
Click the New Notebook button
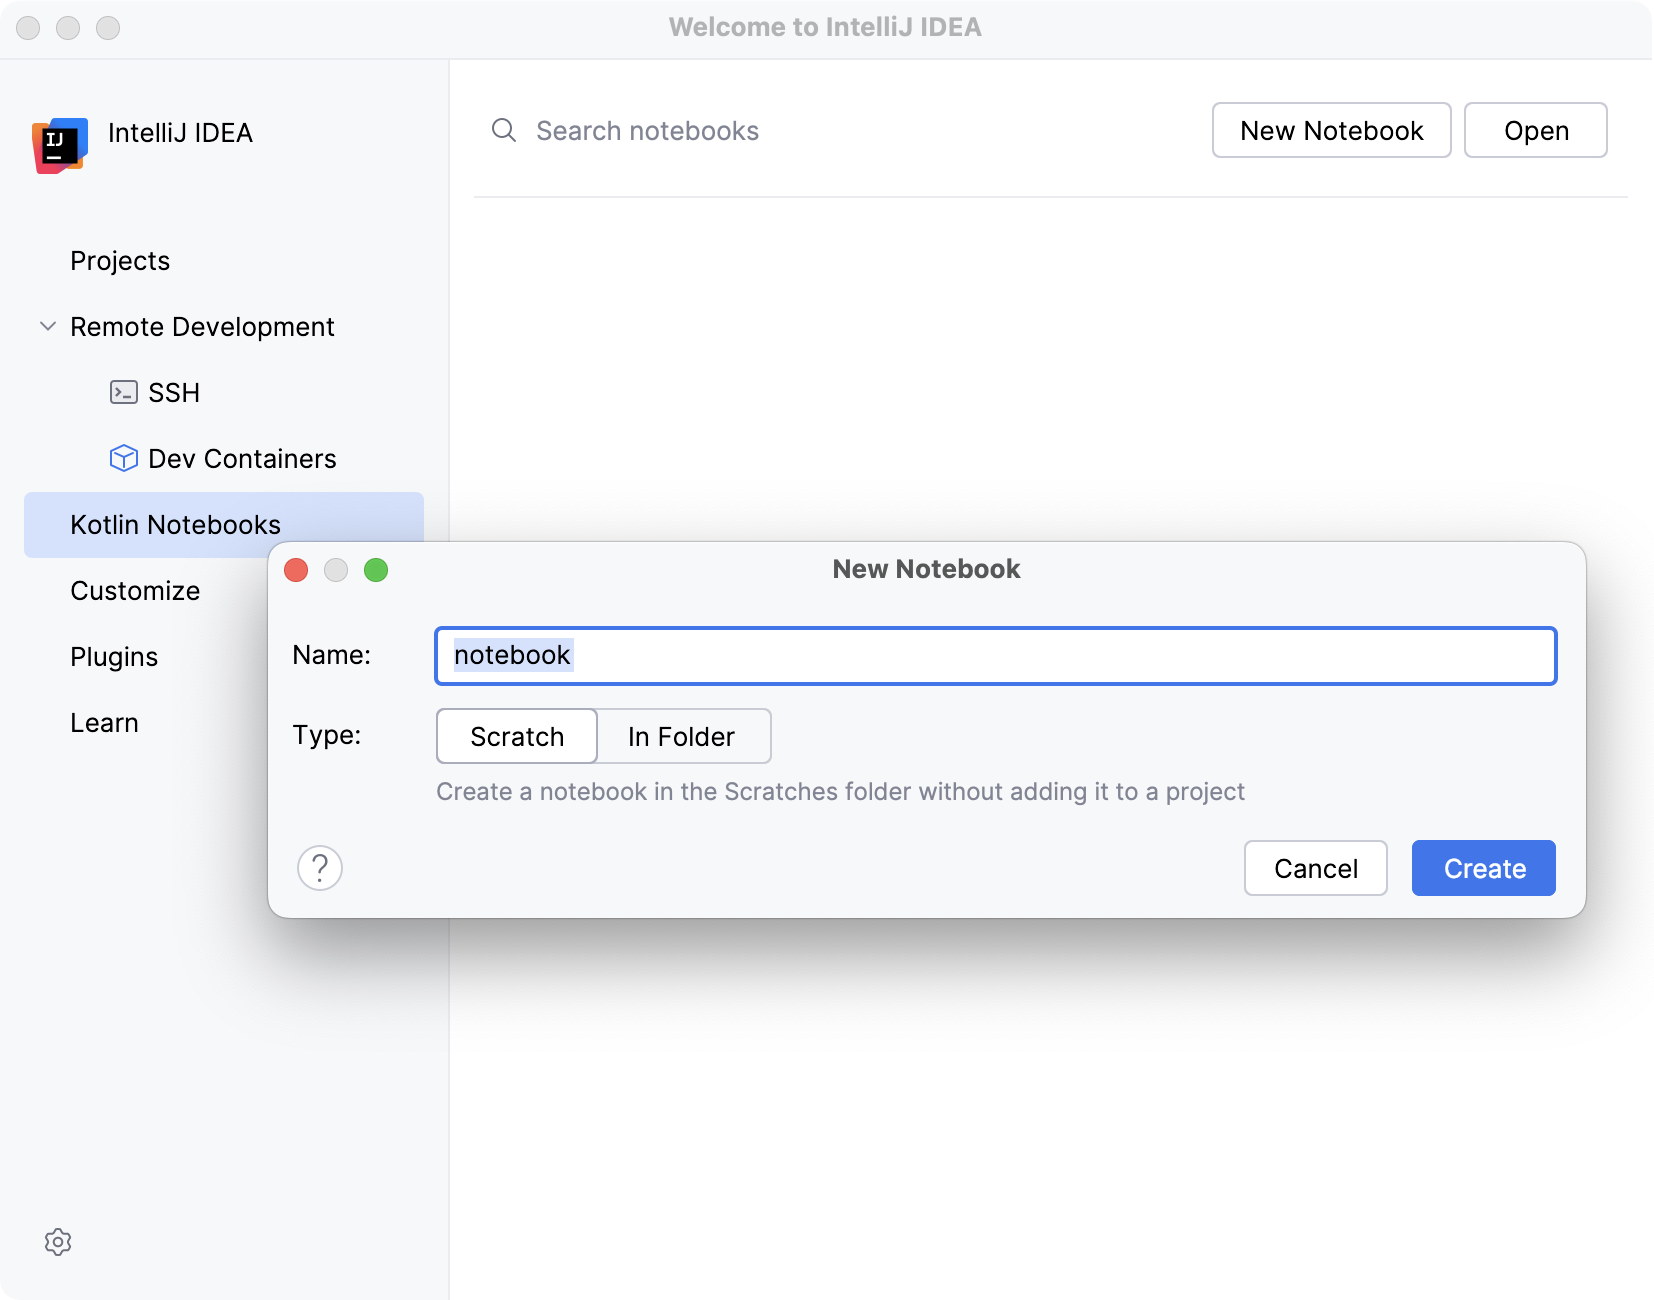1331,130
